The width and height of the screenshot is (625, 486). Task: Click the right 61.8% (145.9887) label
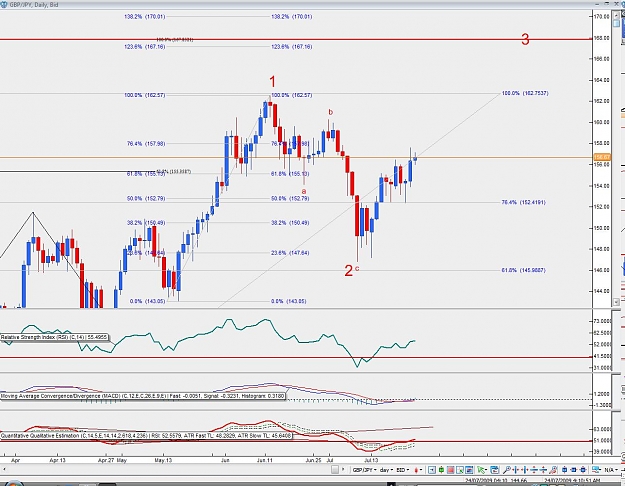pyautogui.click(x=524, y=270)
